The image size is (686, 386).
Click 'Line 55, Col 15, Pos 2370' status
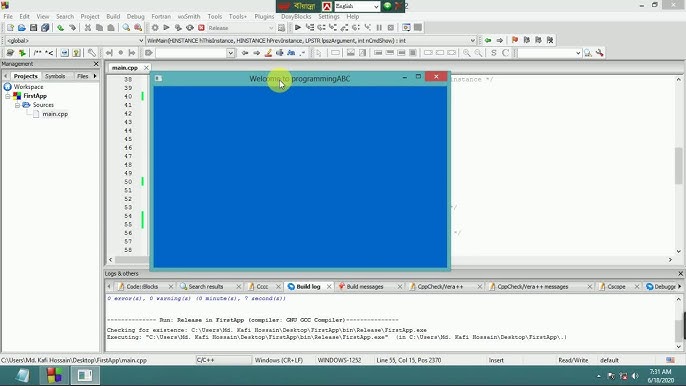(x=409, y=360)
